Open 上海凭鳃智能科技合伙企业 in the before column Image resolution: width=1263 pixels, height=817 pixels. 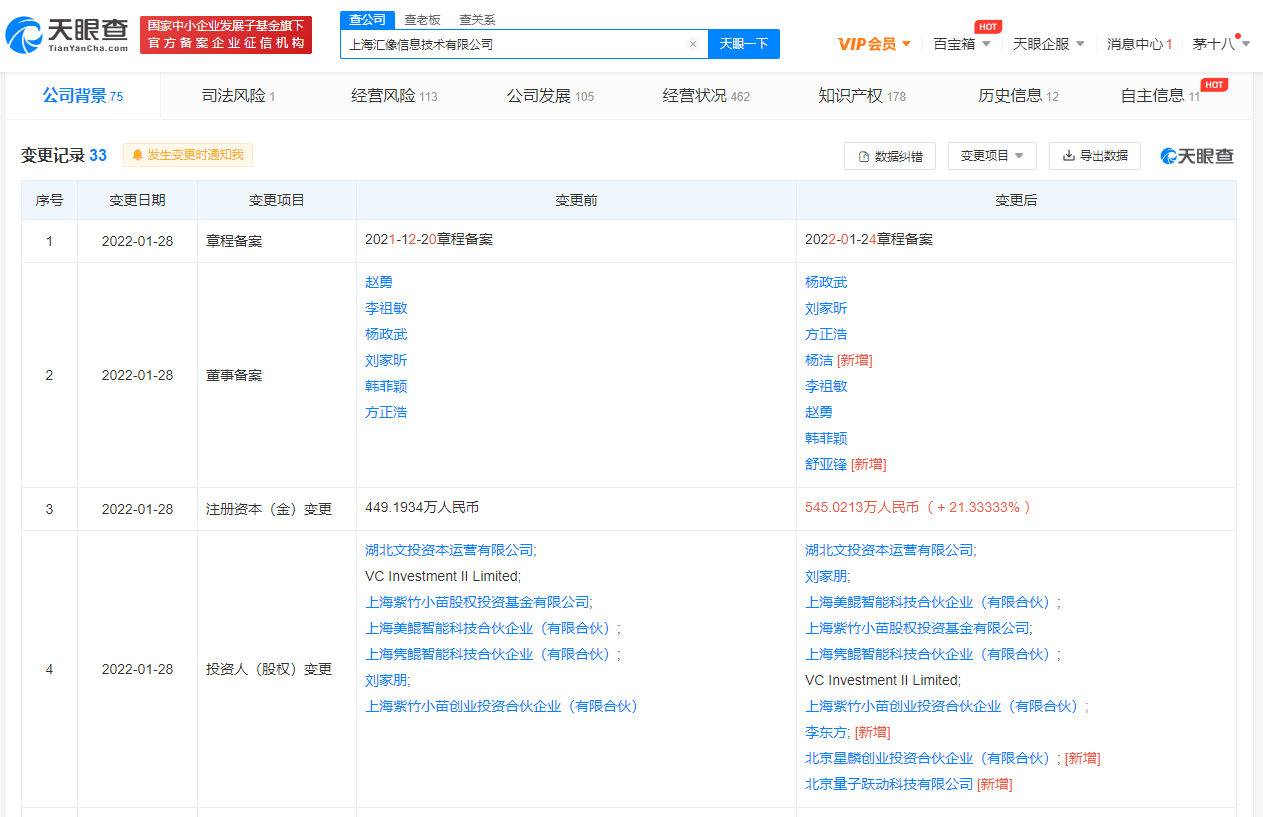[490, 654]
